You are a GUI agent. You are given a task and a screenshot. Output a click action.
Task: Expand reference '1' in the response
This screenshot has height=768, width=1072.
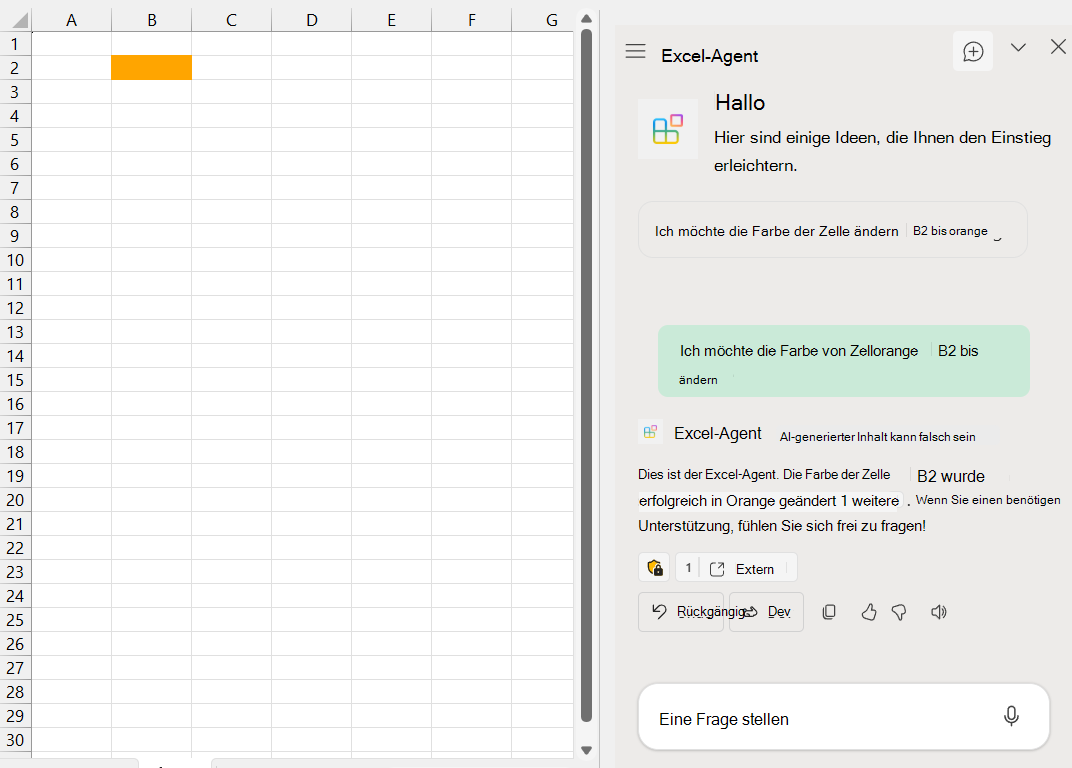click(688, 567)
